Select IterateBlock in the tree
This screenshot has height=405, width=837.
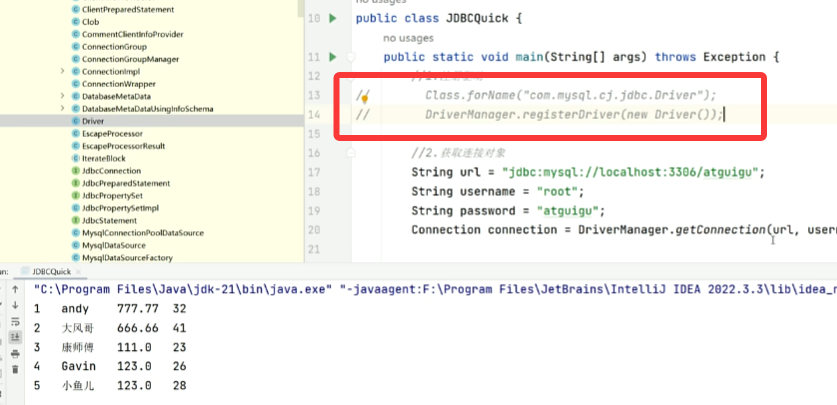104,158
